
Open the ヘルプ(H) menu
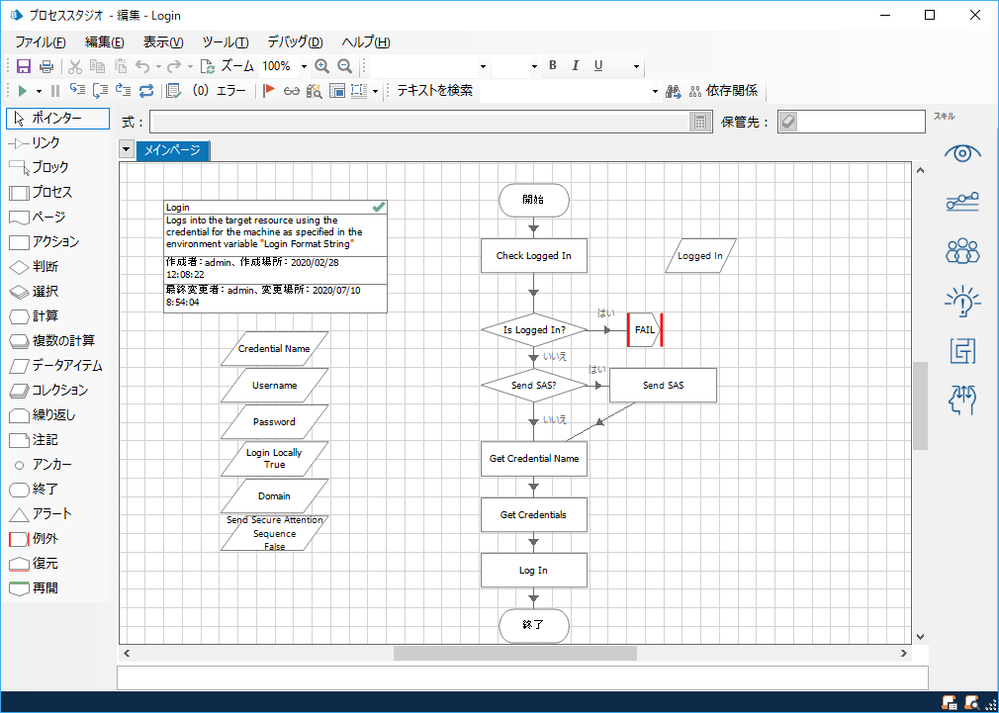click(x=365, y=43)
